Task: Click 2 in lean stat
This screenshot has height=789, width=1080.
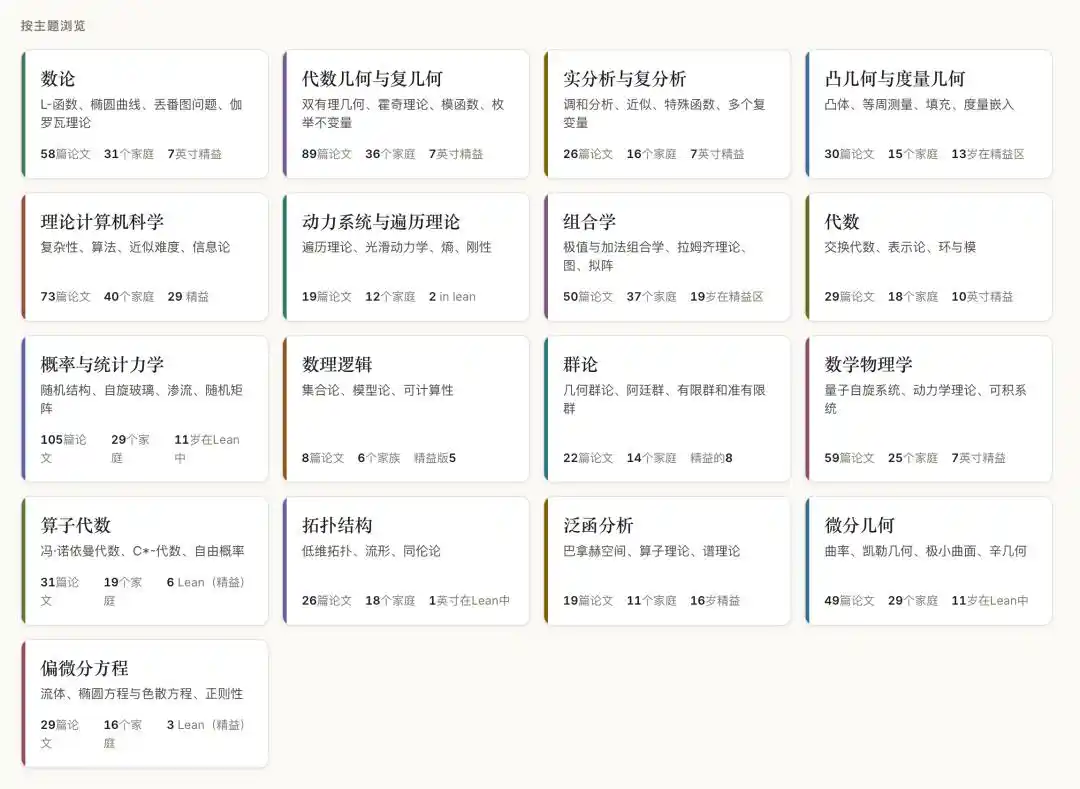Action: (452, 296)
